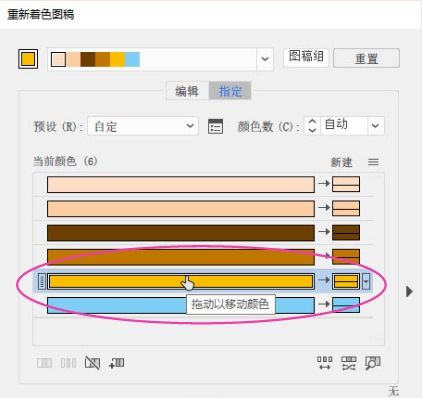The width and height of the screenshot is (422, 398).
Task: Open the preset 自定 dropdown
Action: click(x=143, y=126)
